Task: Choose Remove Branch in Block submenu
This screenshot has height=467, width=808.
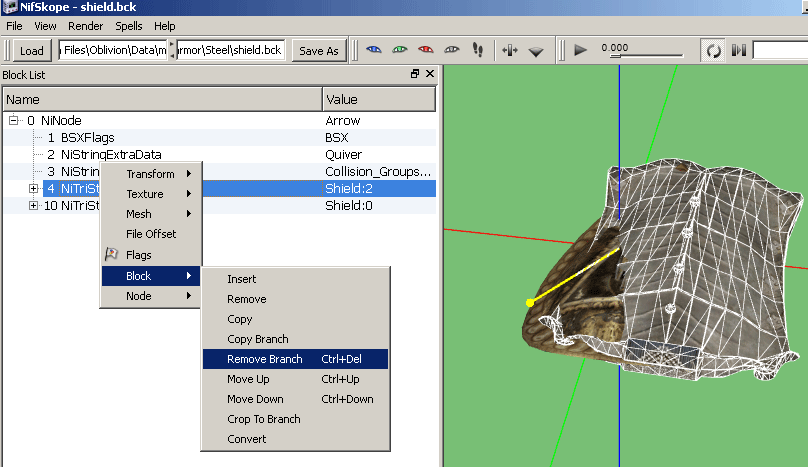Action: (x=295, y=359)
